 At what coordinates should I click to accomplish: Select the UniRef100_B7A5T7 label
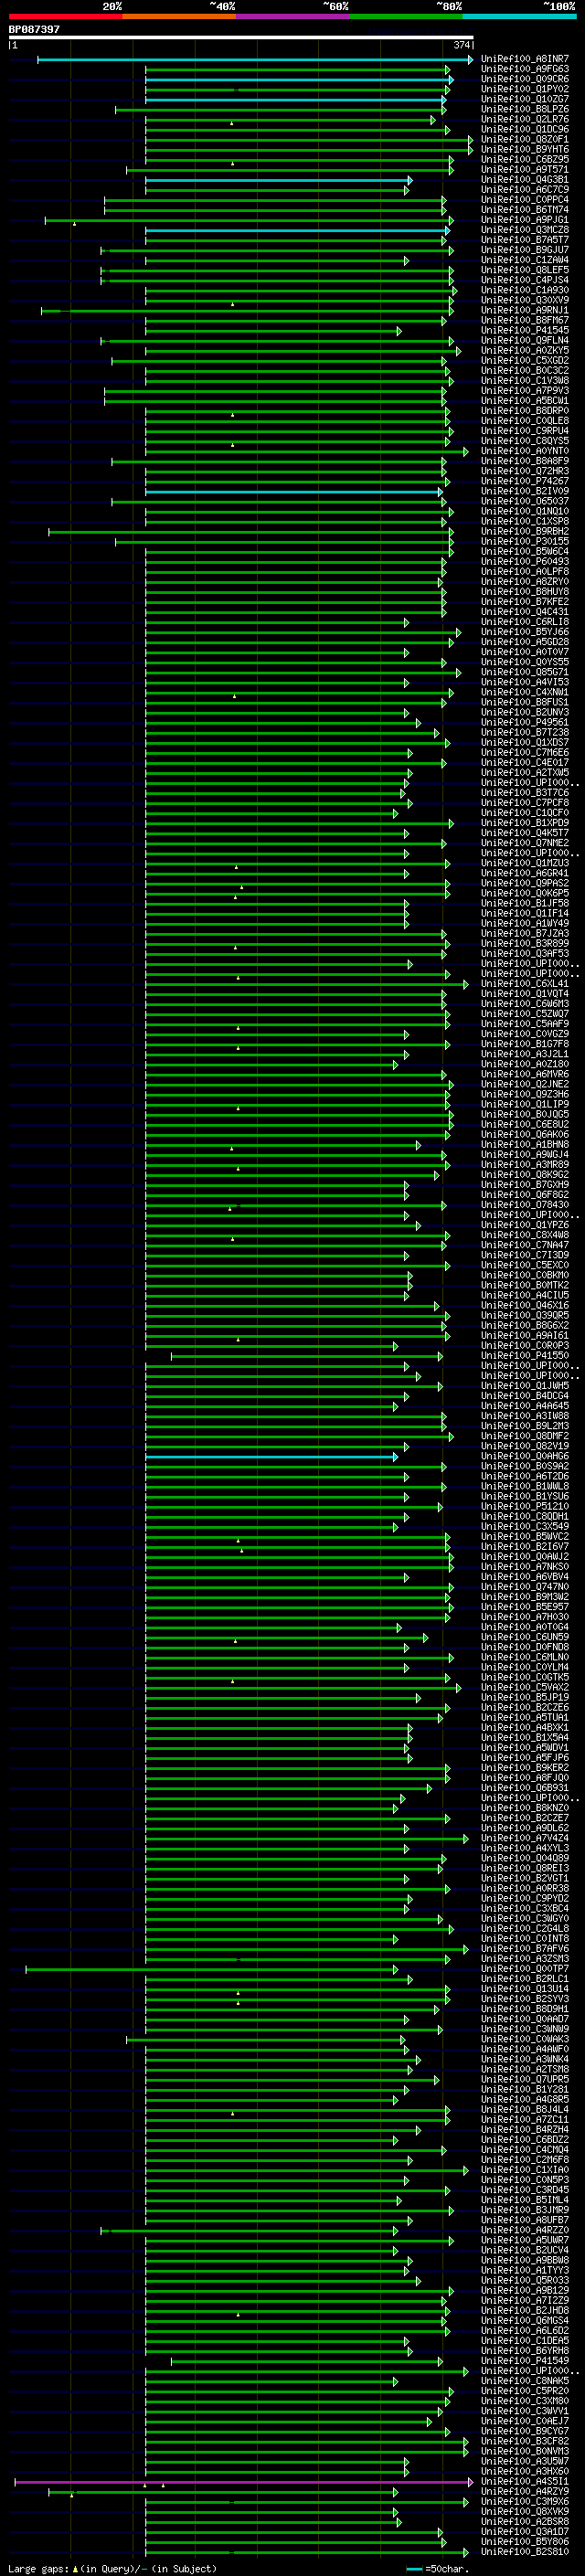click(x=525, y=240)
